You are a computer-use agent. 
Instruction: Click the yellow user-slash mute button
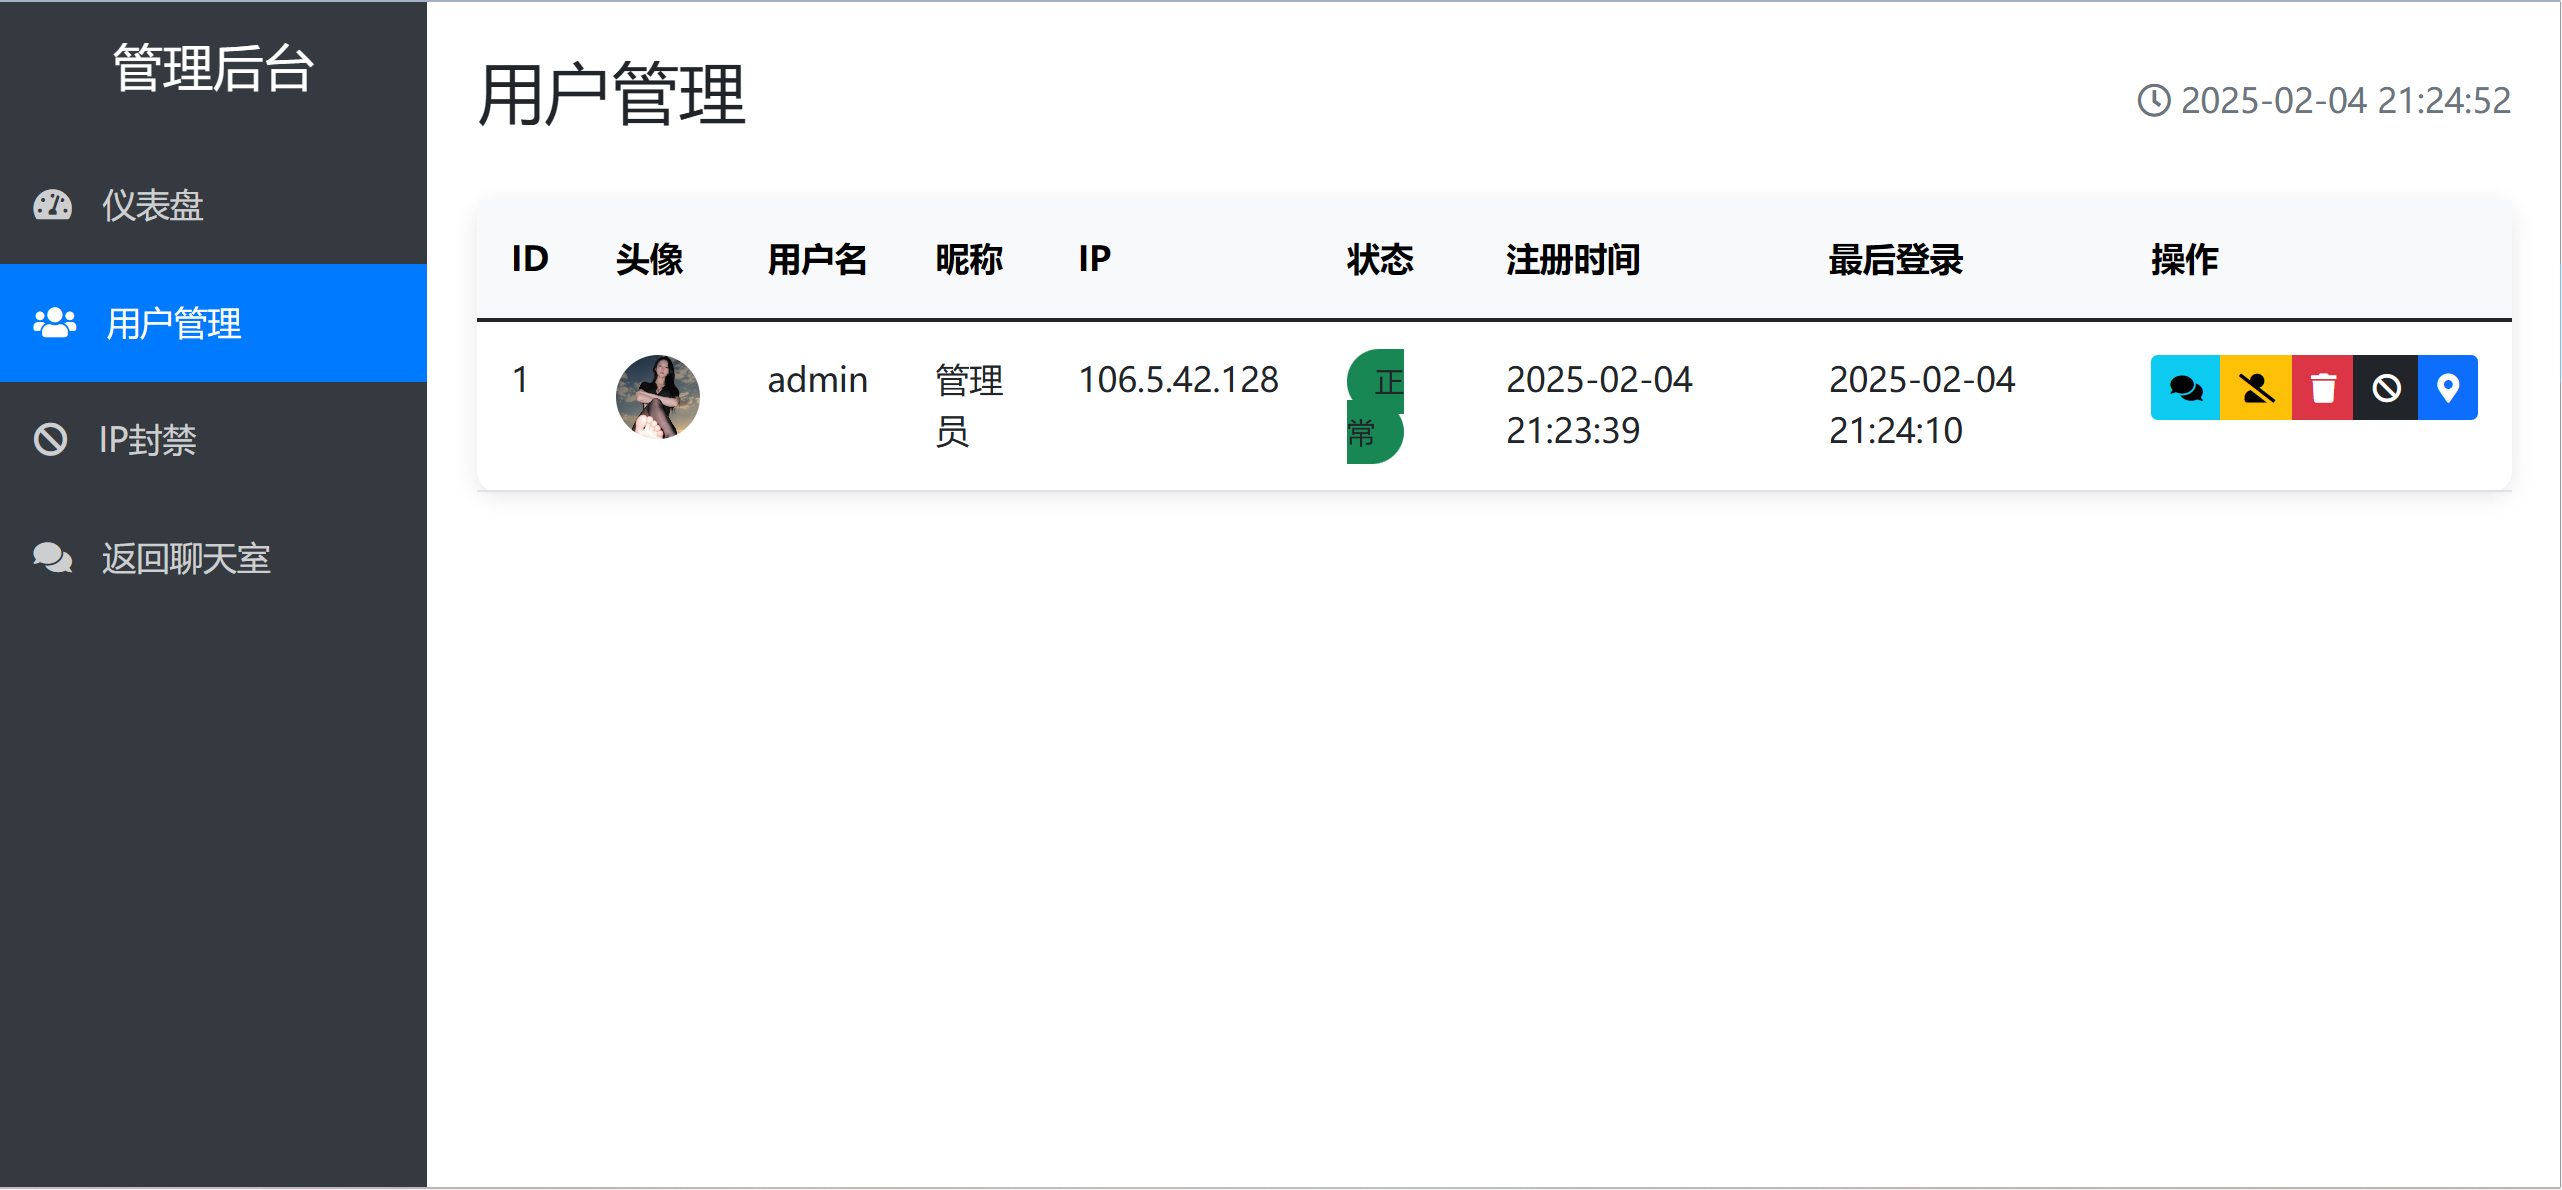tap(2256, 388)
